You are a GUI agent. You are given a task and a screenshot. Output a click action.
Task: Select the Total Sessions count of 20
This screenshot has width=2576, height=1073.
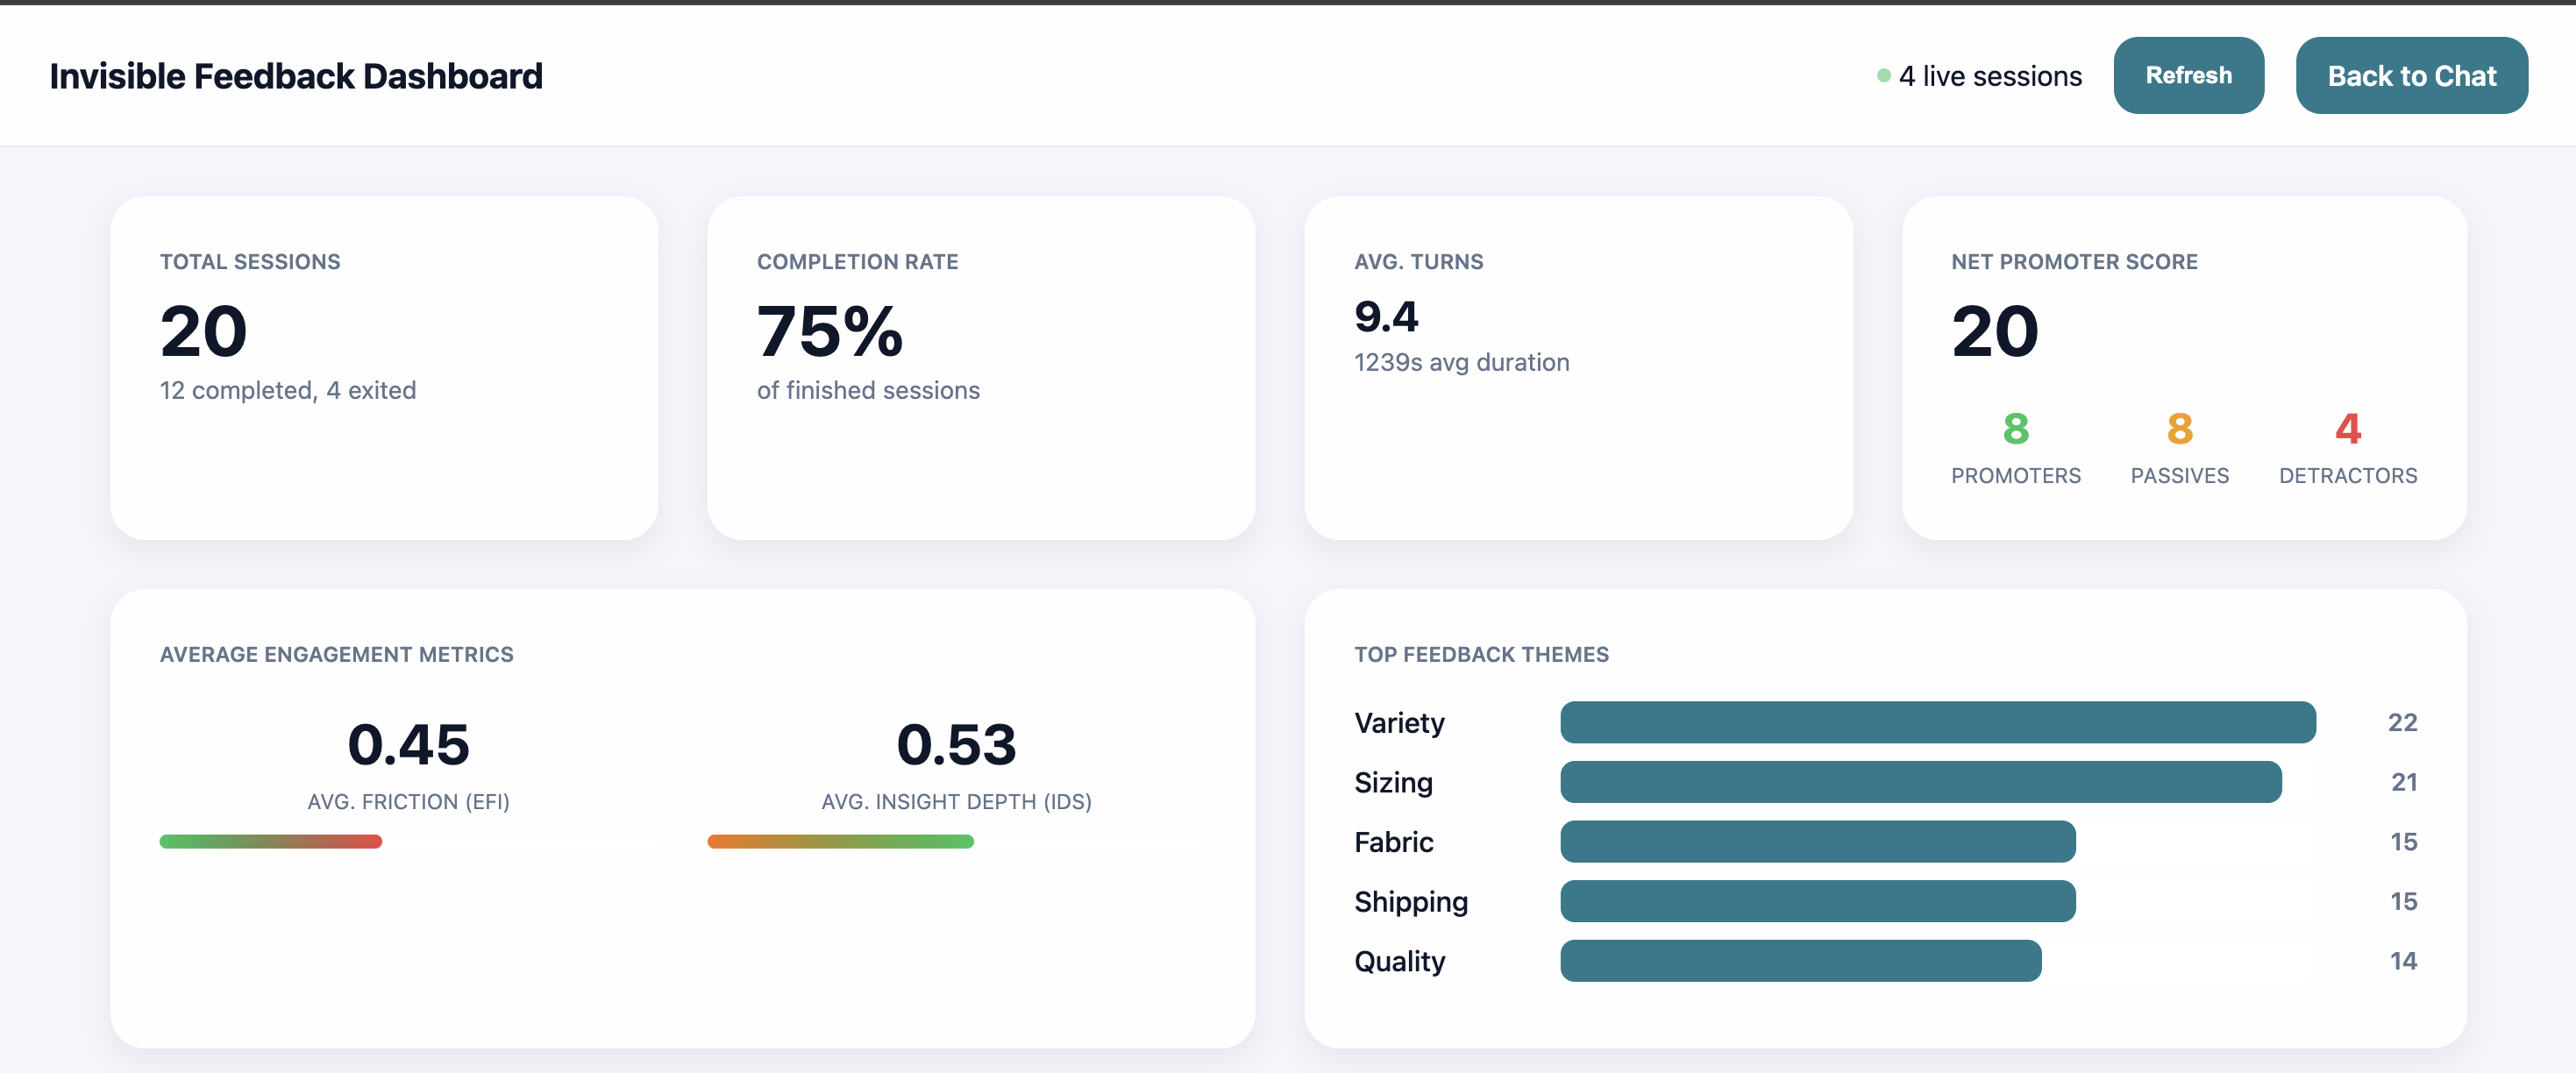[x=203, y=332]
